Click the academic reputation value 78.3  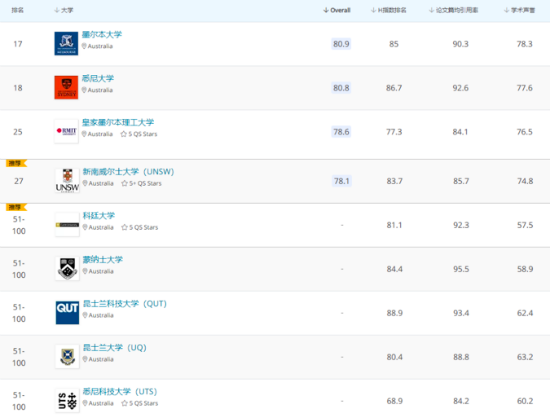coord(524,44)
